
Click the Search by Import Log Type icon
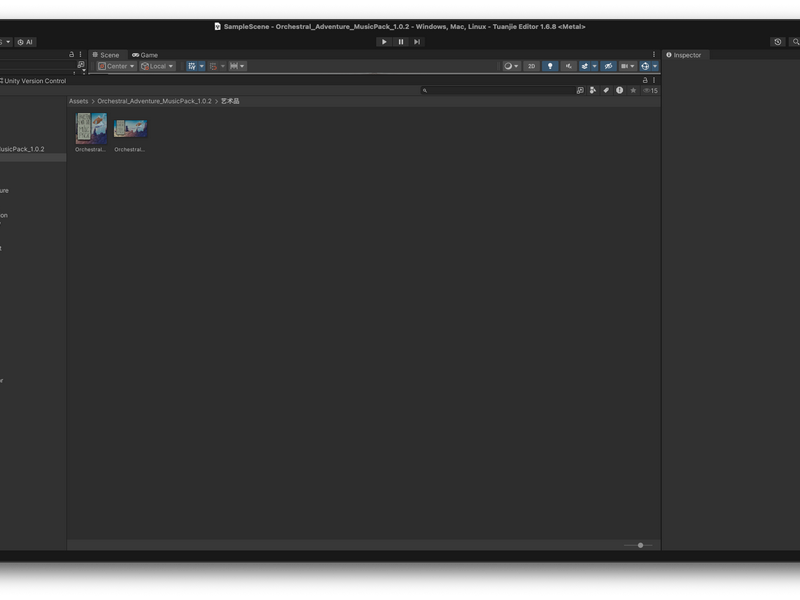[x=619, y=90]
